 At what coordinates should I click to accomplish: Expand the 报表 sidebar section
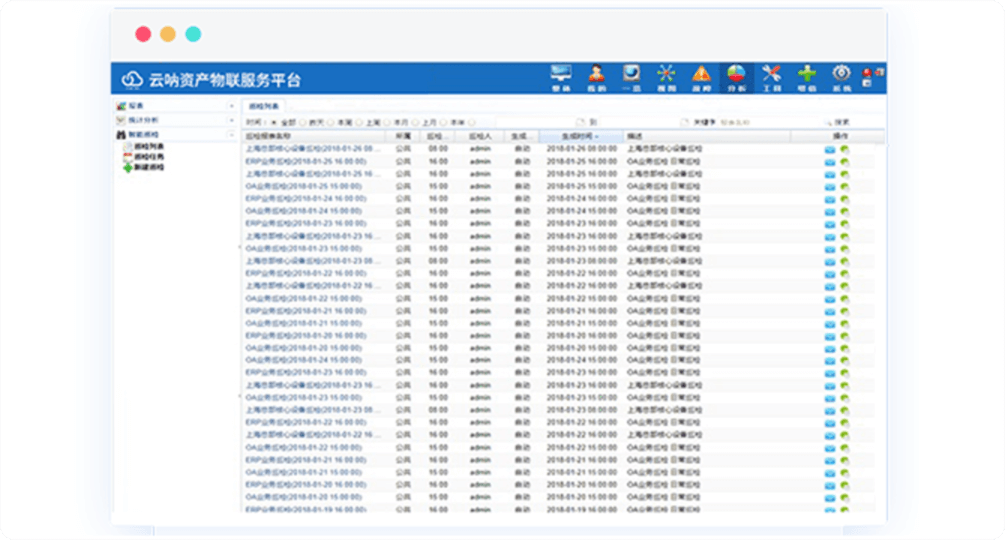[x=231, y=106]
